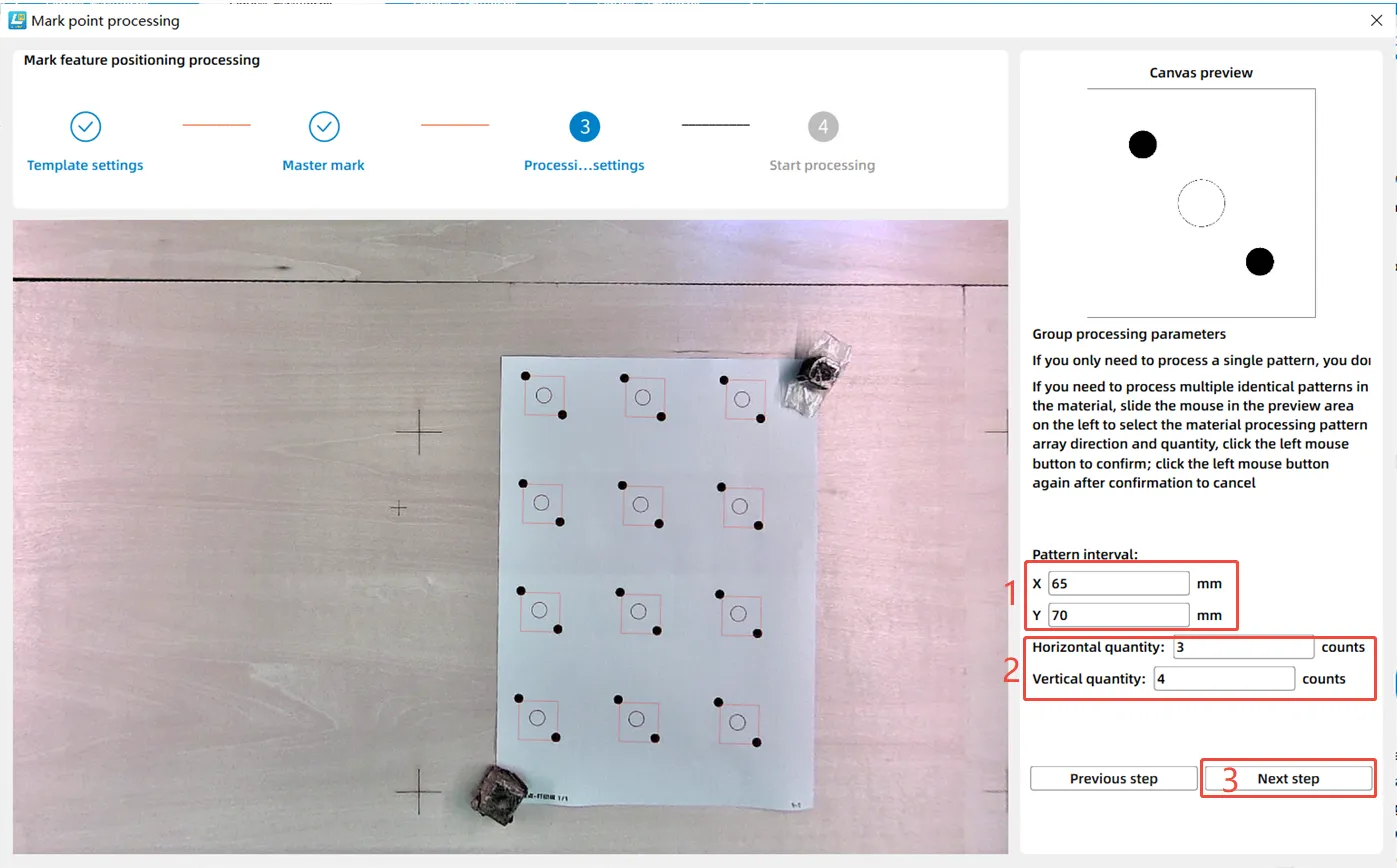Click the Previous step button
This screenshot has height=868, width=1397.
1114,778
